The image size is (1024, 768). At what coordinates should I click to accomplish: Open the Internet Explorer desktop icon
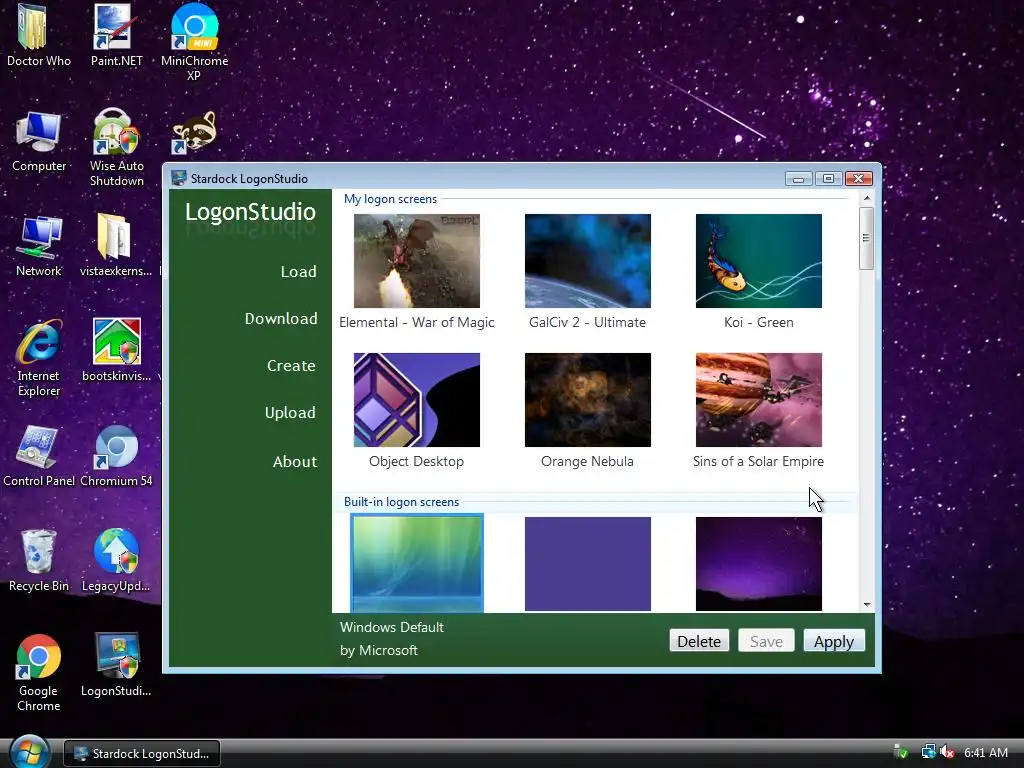[39, 359]
